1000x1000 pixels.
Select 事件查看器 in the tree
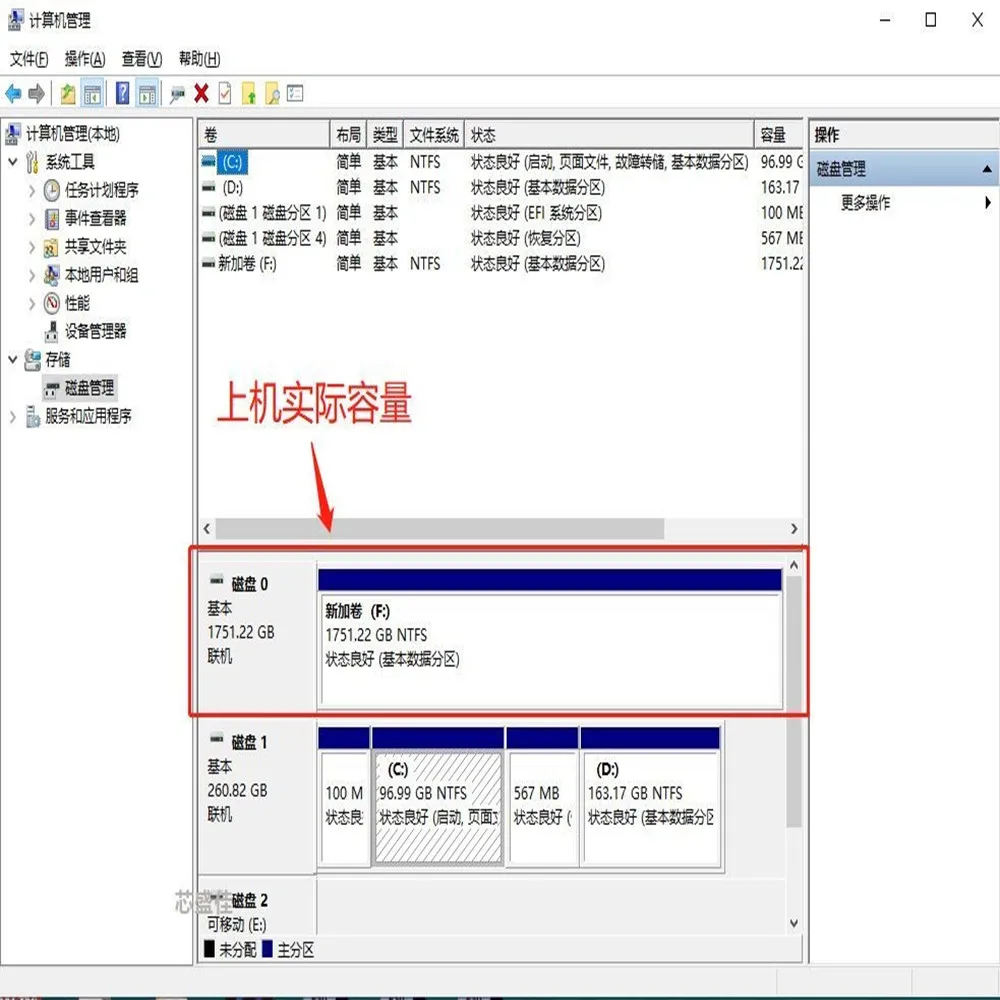(x=96, y=219)
